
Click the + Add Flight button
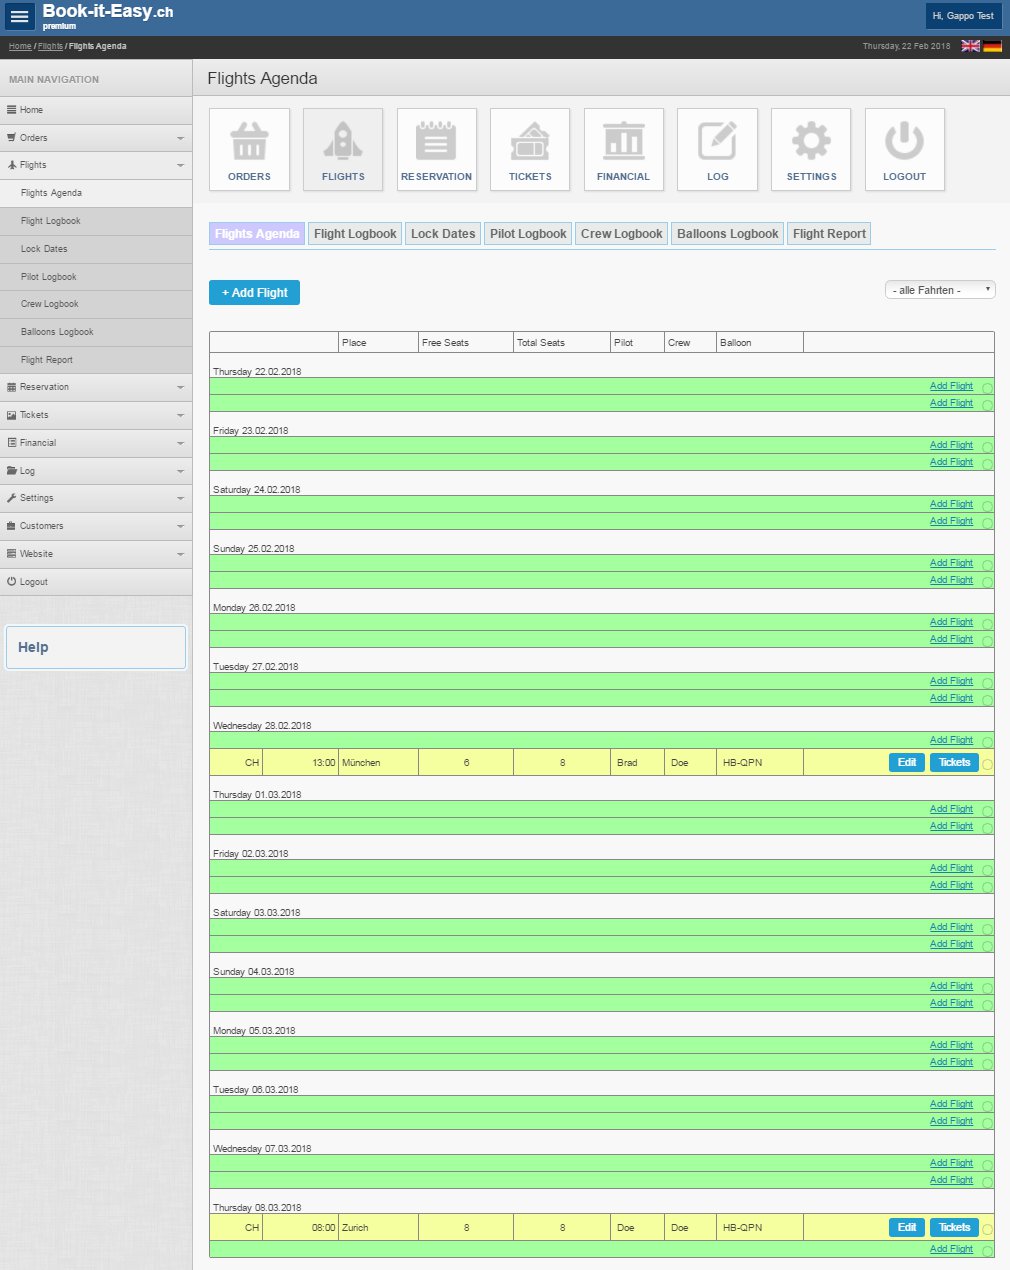pyautogui.click(x=254, y=293)
